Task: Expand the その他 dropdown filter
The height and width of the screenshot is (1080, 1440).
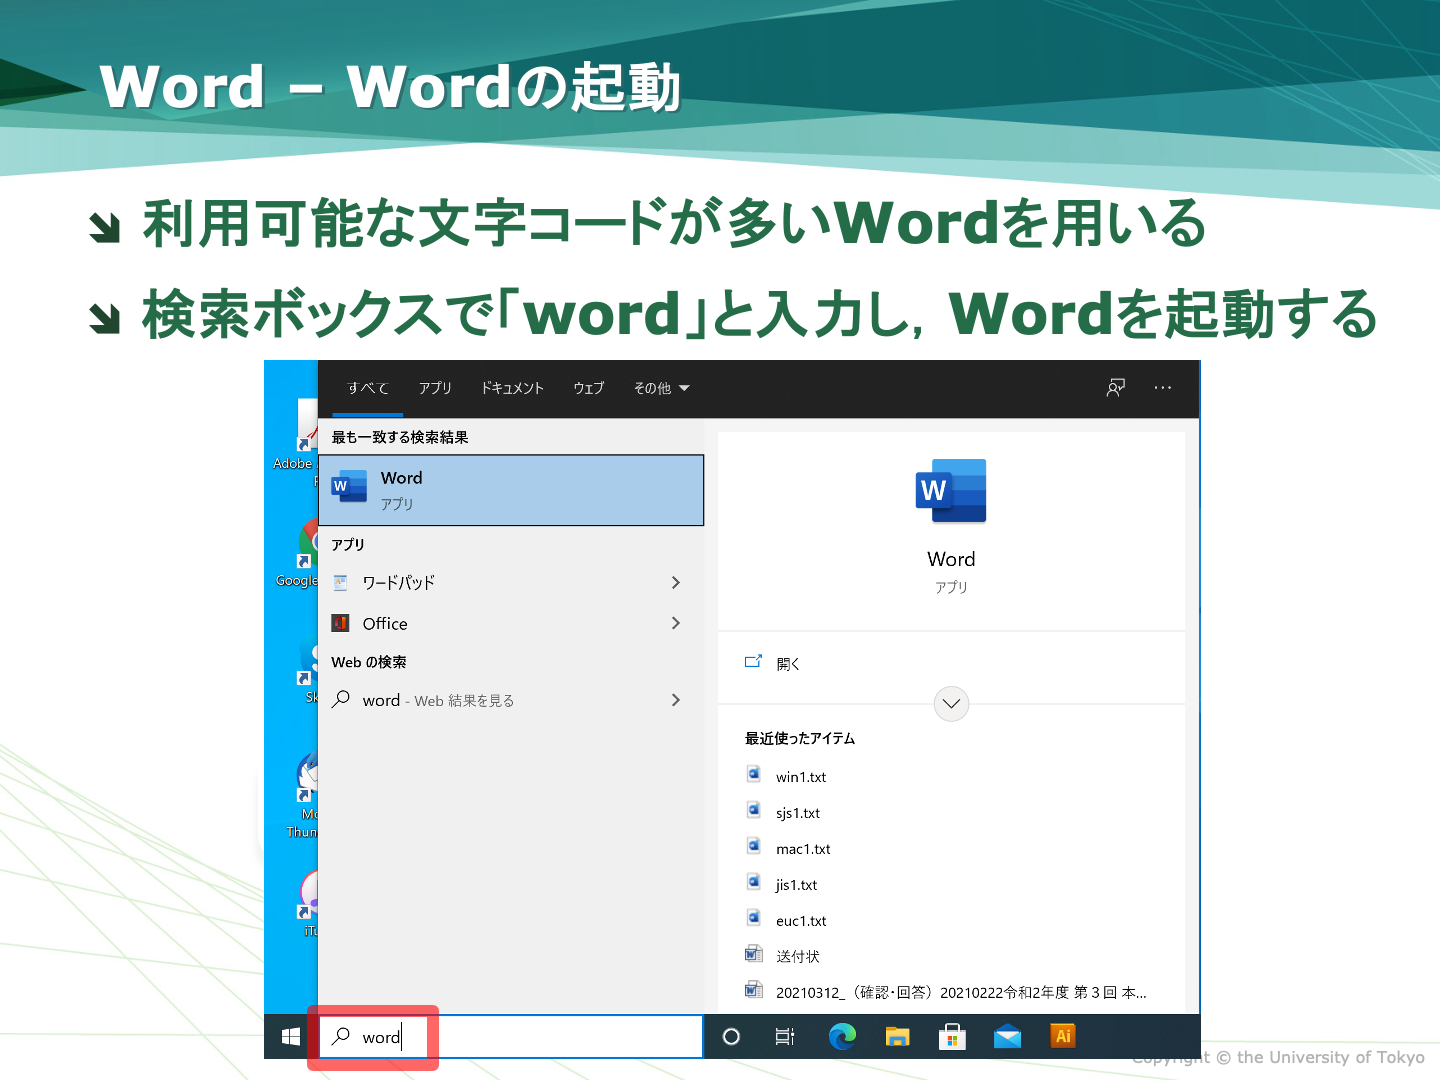Action: (662, 388)
